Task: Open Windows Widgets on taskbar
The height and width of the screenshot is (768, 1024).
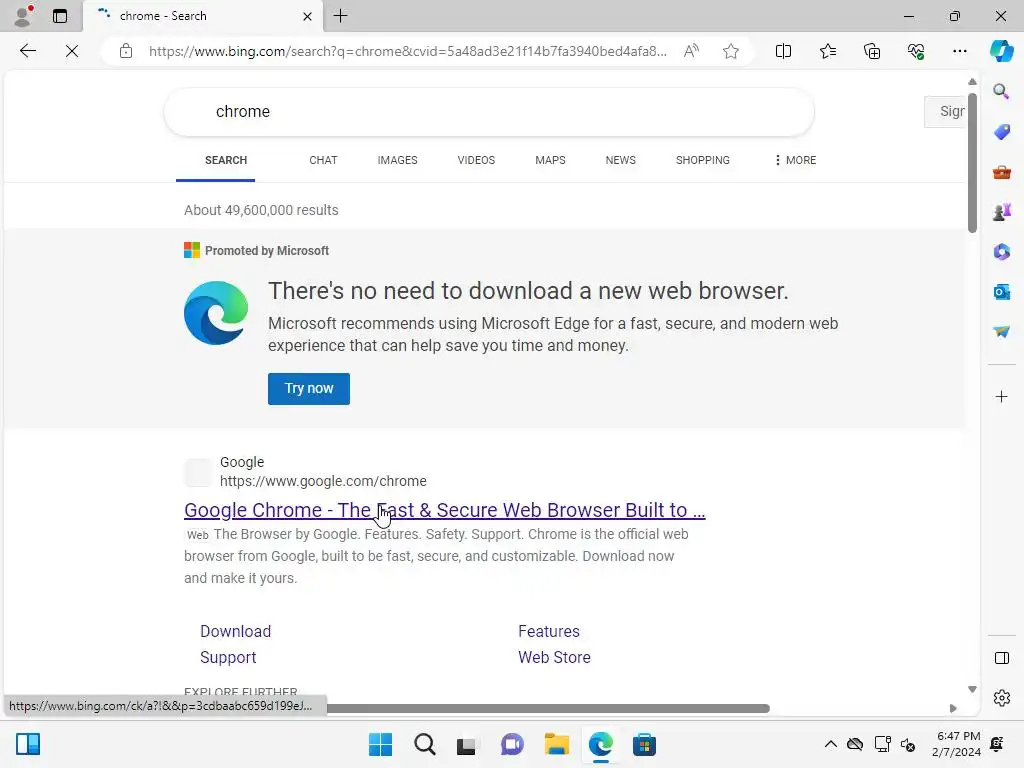Action: (x=28, y=744)
